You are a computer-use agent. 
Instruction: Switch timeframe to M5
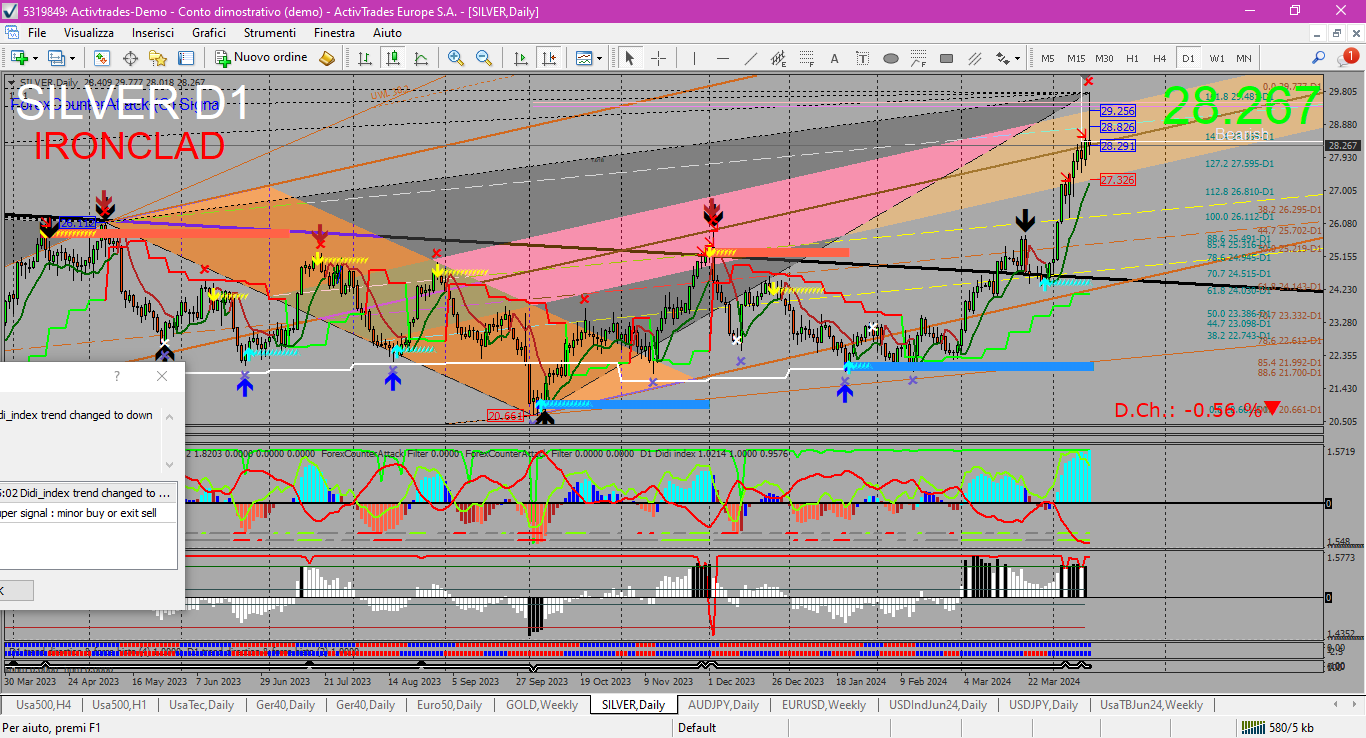[x=1047, y=58]
